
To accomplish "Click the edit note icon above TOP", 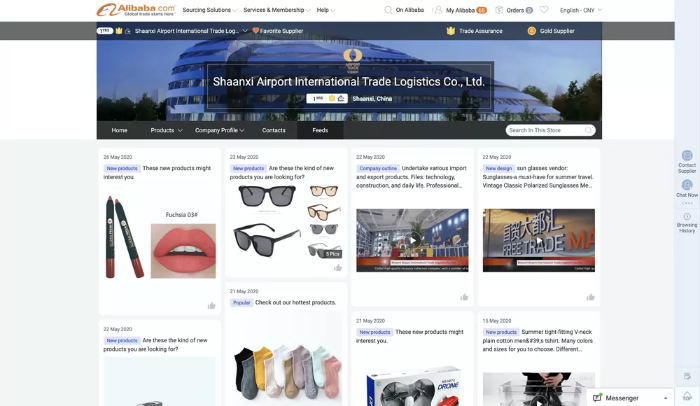I will (x=687, y=377).
